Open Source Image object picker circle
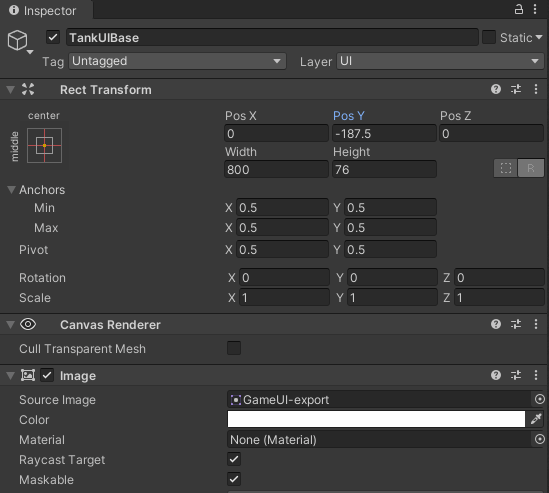 540,399
